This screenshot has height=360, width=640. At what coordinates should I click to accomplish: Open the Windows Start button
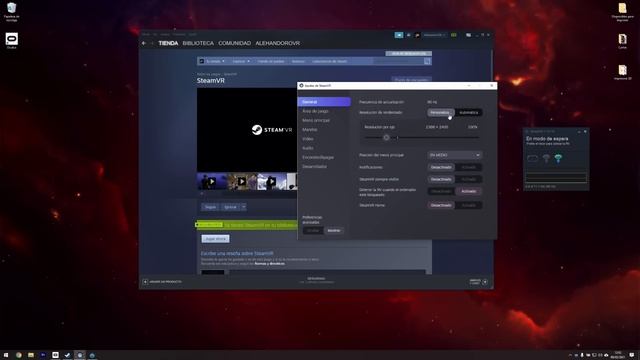[6, 355]
